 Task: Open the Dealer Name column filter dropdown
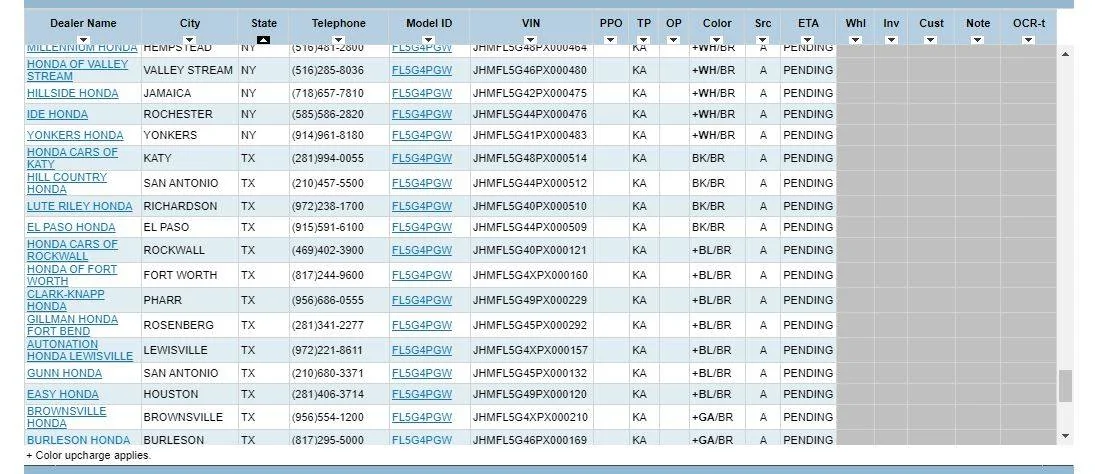pos(83,40)
